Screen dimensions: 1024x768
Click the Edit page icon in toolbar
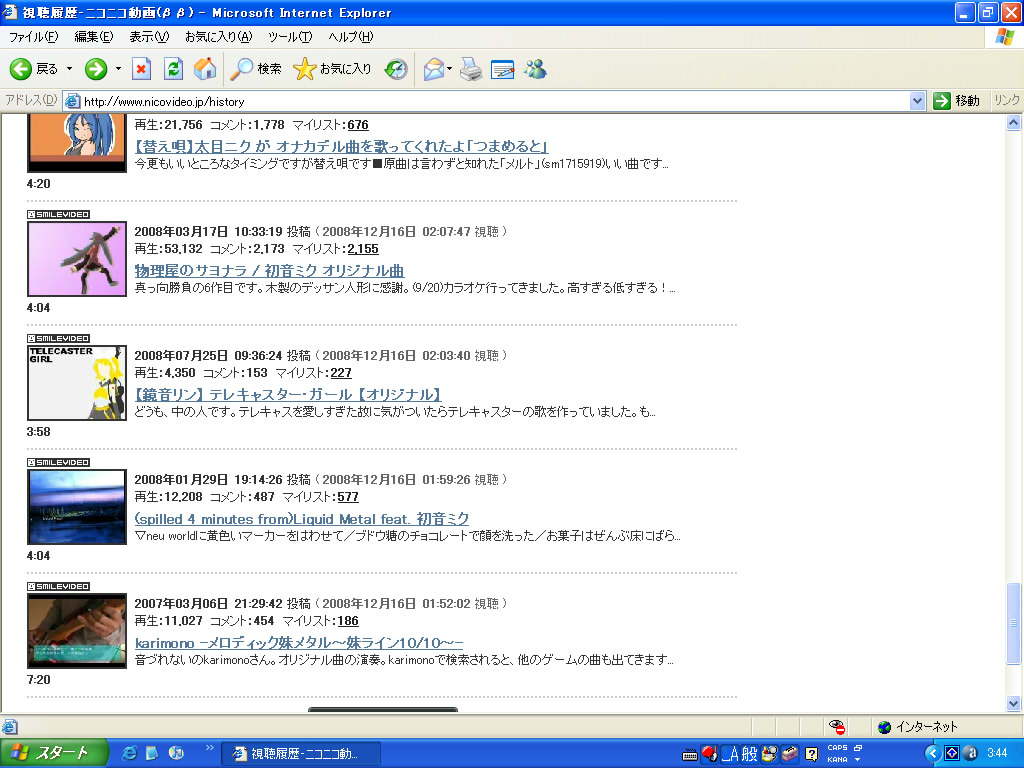click(502, 69)
